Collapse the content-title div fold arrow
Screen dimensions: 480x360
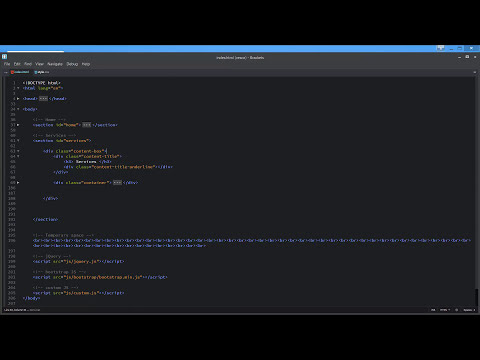18,156
